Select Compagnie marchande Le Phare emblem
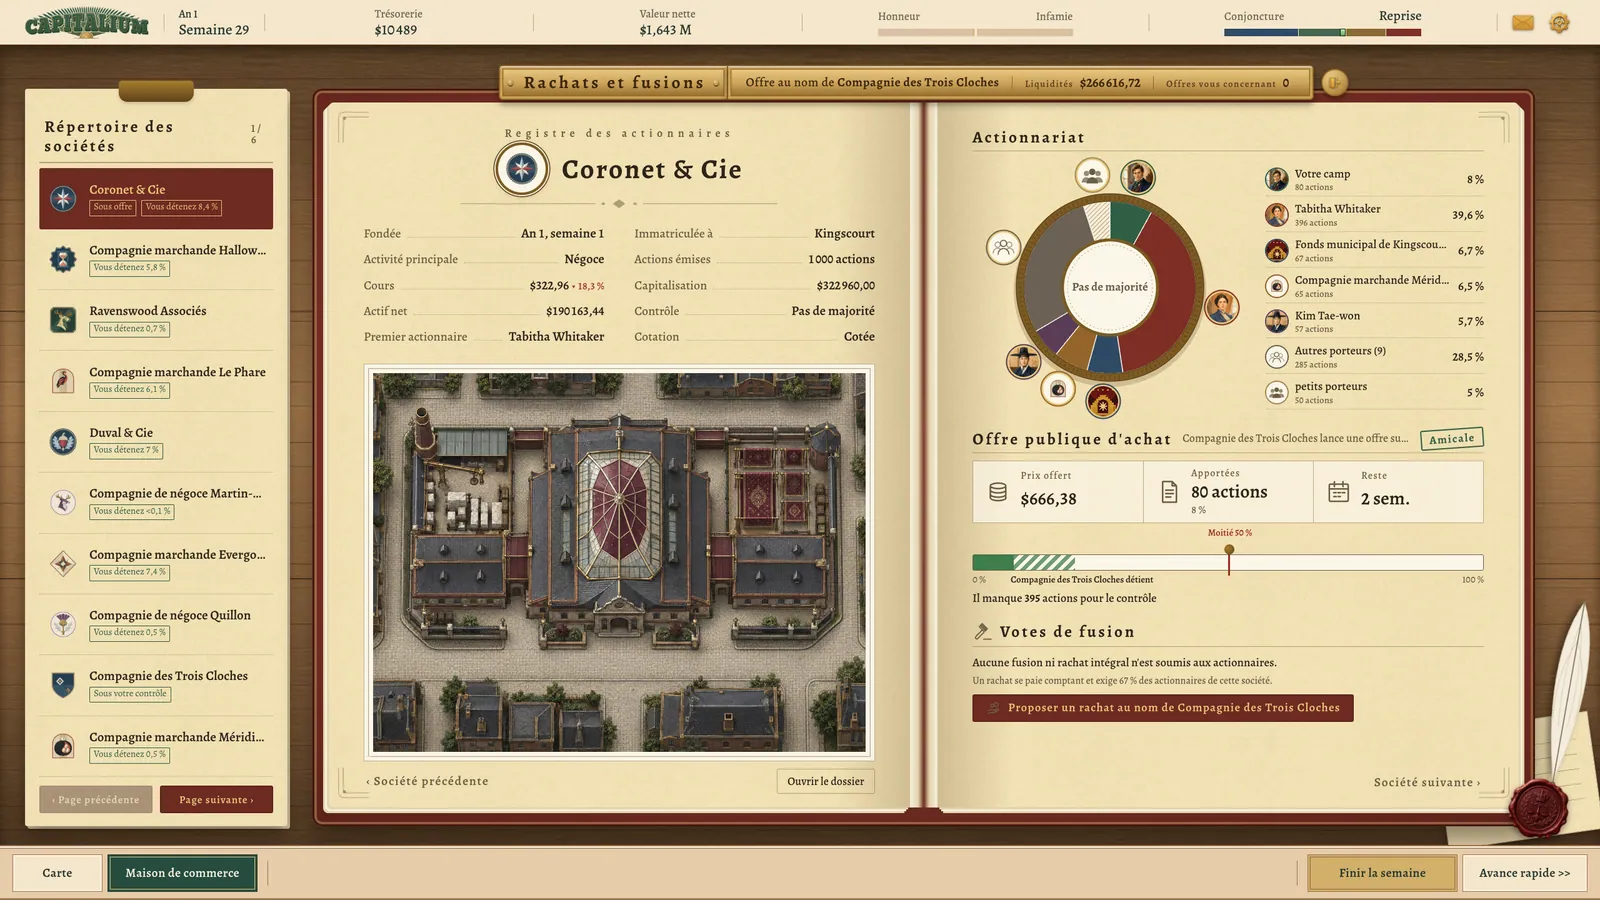Screen dimensions: 1600x900 63,381
